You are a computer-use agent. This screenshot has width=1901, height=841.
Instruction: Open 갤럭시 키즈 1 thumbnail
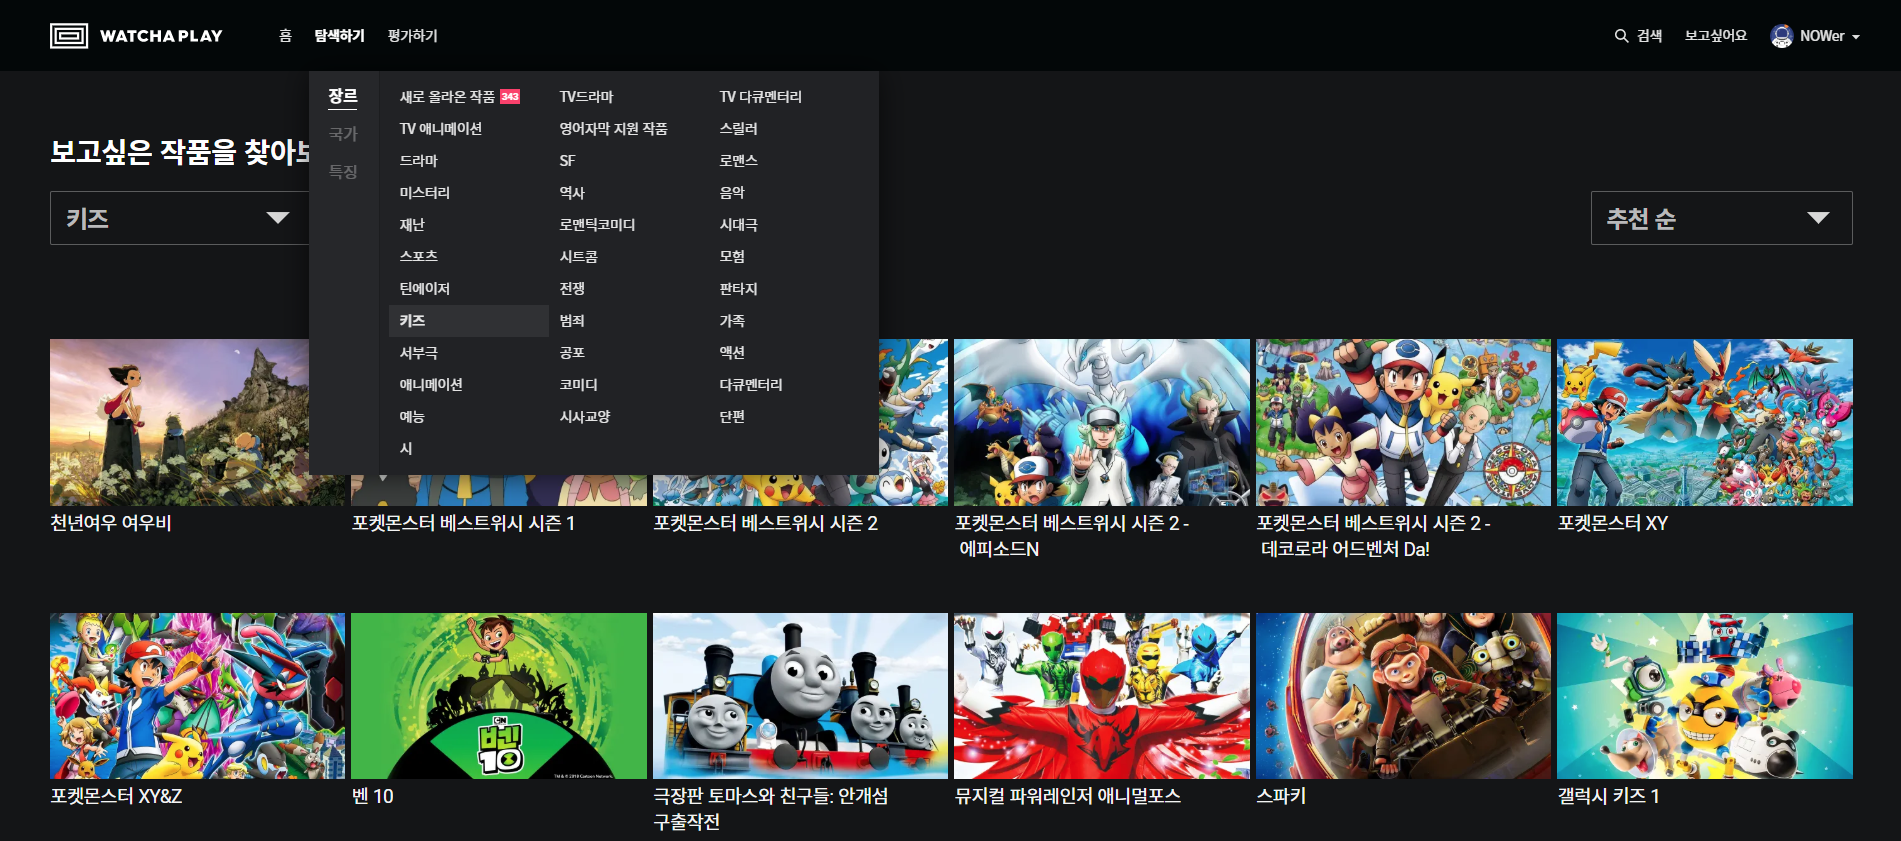coord(1705,696)
